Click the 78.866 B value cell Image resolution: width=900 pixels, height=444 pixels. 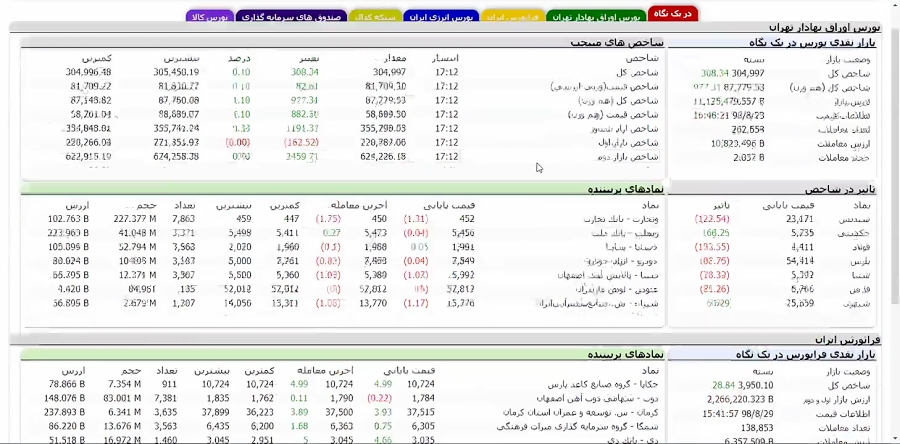tap(67, 384)
